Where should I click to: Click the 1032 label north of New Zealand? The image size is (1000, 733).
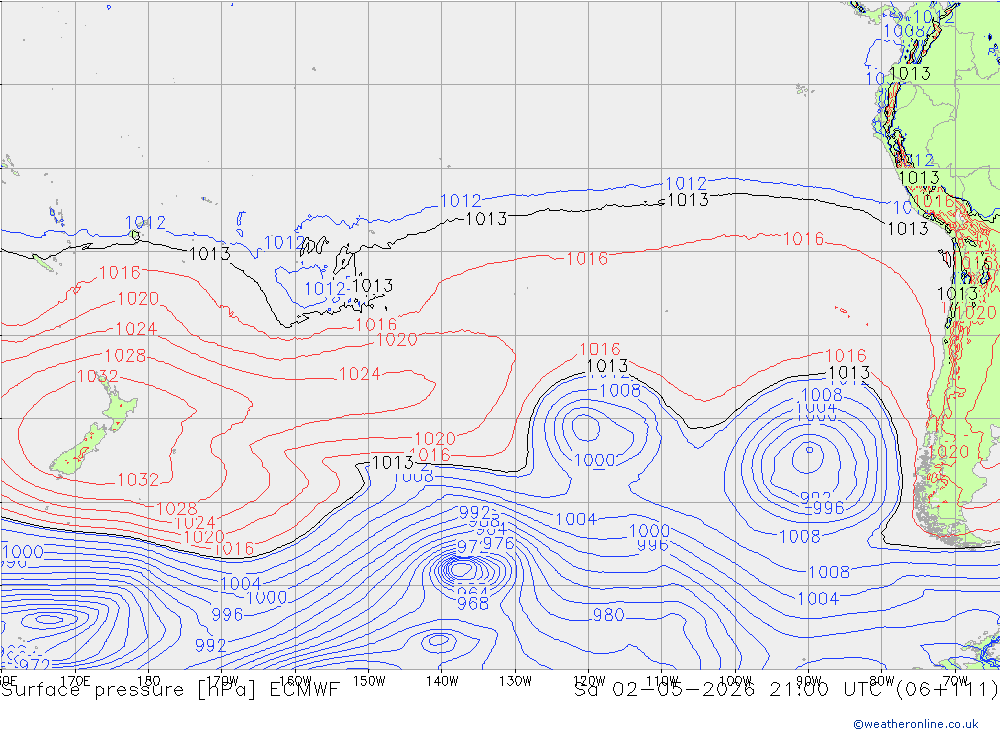tap(98, 376)
